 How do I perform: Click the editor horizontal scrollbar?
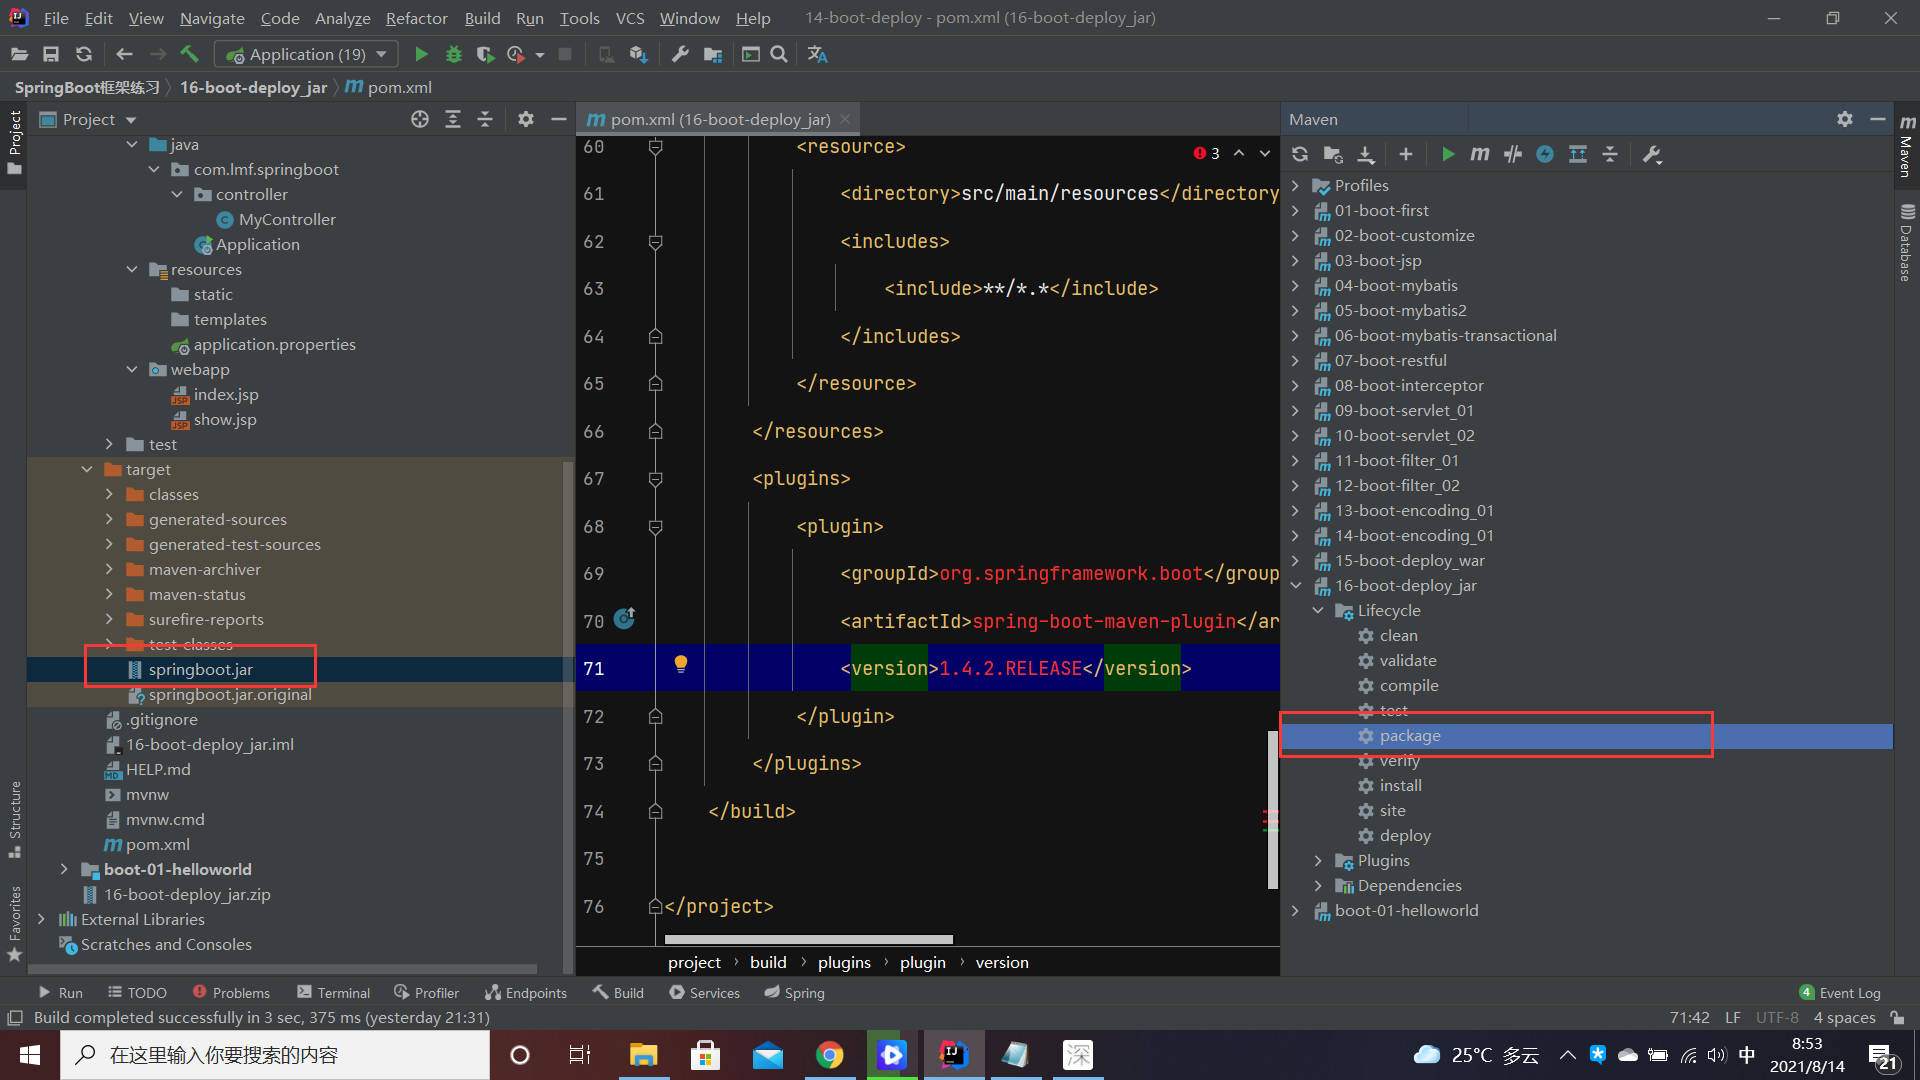pyautogui.click(x=808, y=939)
